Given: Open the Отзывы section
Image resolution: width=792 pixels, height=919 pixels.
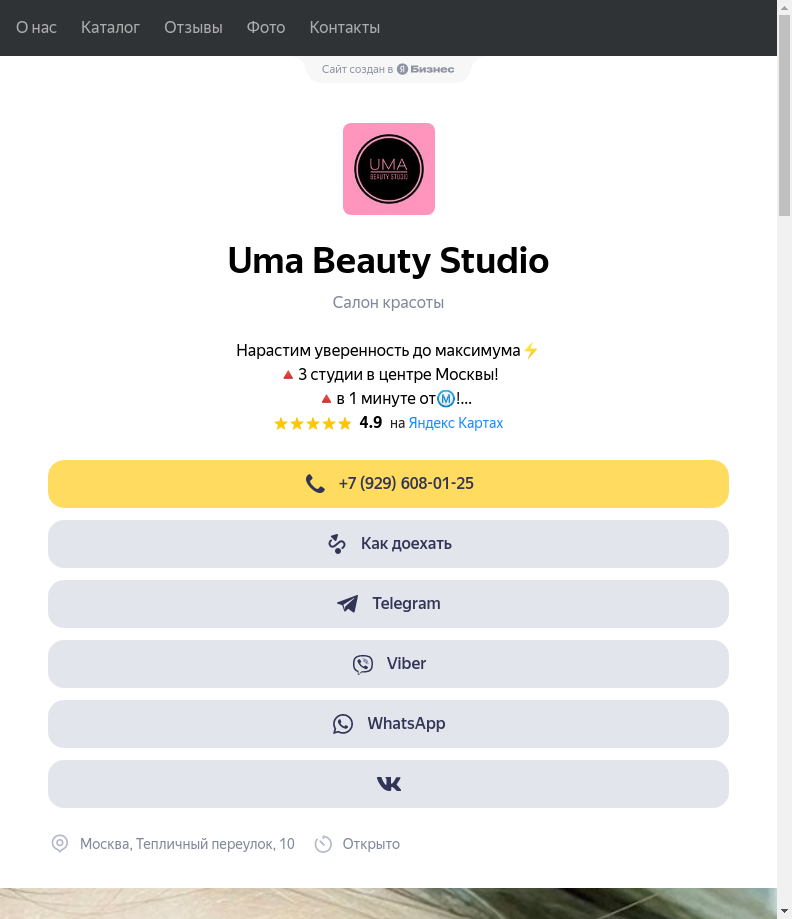Looking at the screenshot, I should pyautogui.click(x=193, y=28).
